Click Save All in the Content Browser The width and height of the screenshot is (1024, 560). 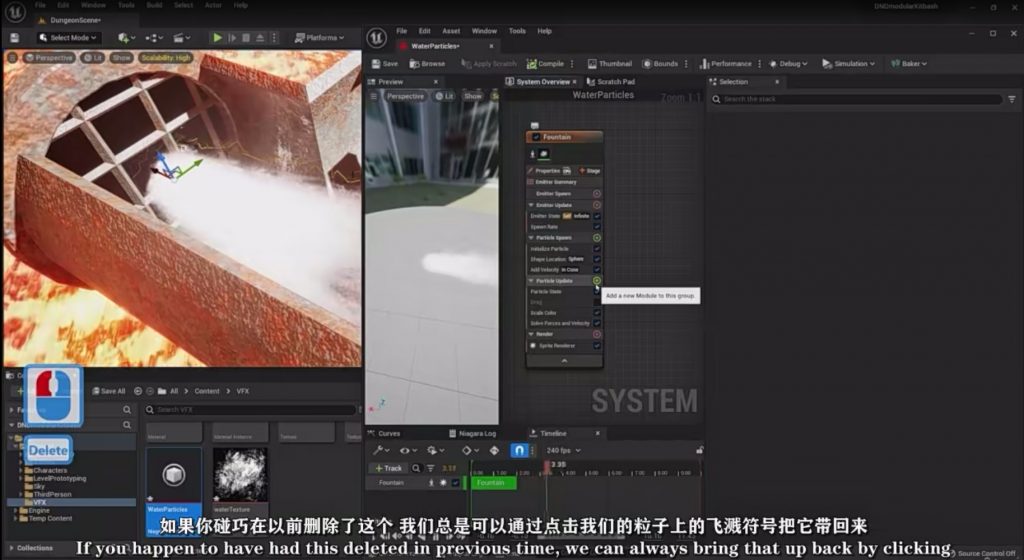coord(108,391)
